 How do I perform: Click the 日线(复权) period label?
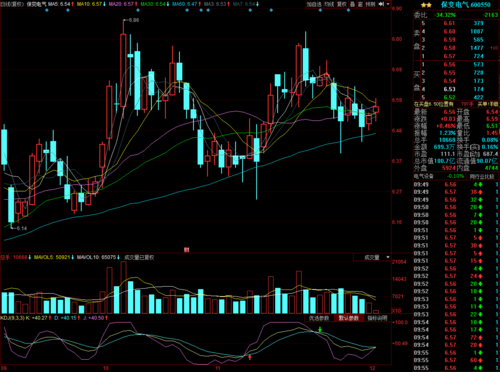(13, 4)
